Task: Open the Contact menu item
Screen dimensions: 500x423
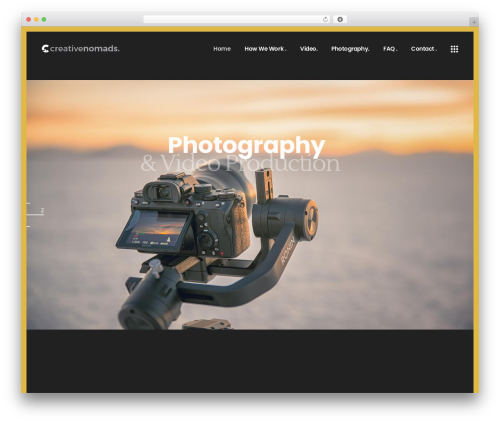Action: pyautogui.click(x=424, y=49)
